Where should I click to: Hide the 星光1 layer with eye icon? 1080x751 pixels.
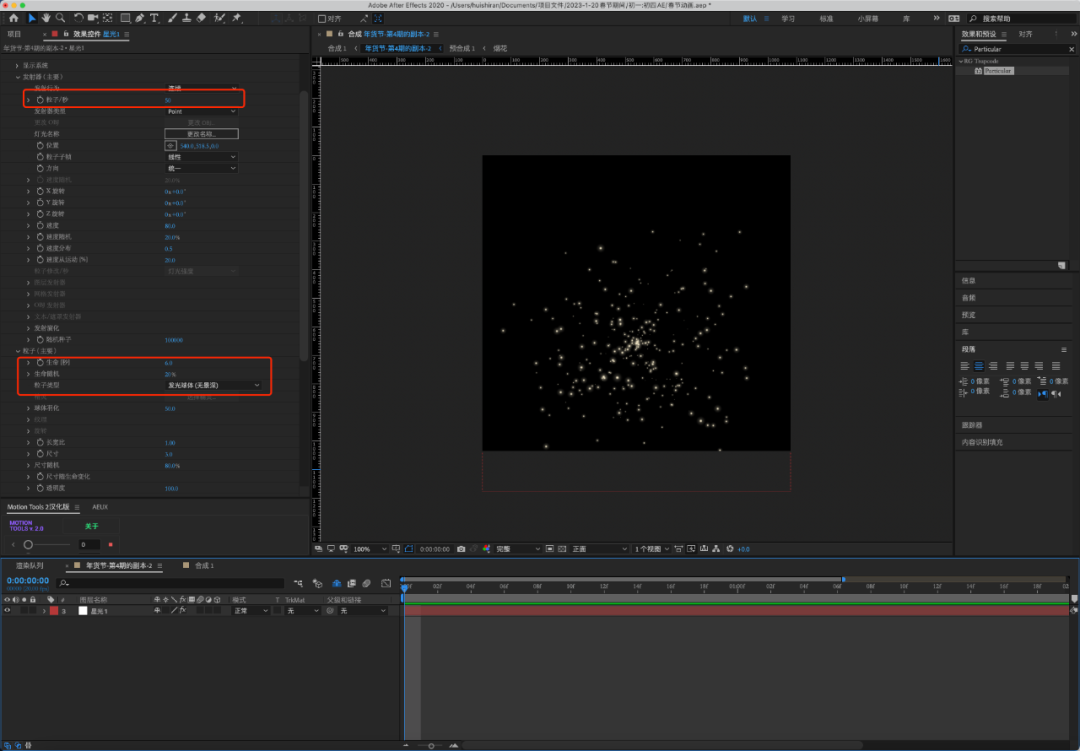(x=8, y=610)
